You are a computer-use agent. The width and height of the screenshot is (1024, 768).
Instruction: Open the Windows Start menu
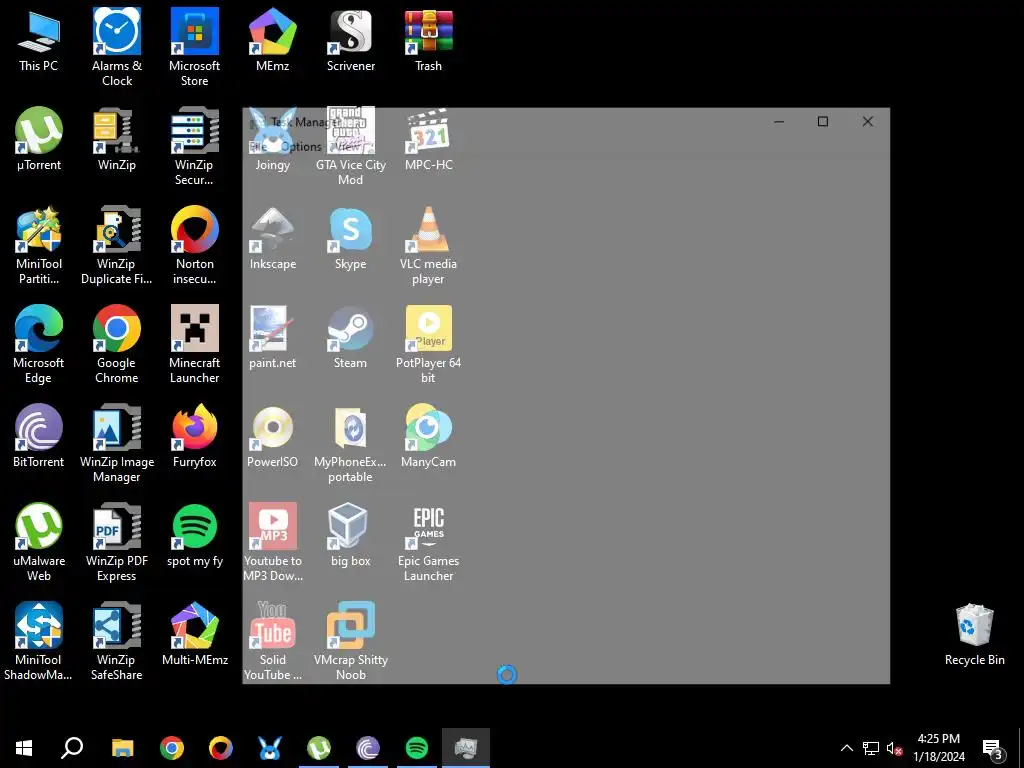24,748
